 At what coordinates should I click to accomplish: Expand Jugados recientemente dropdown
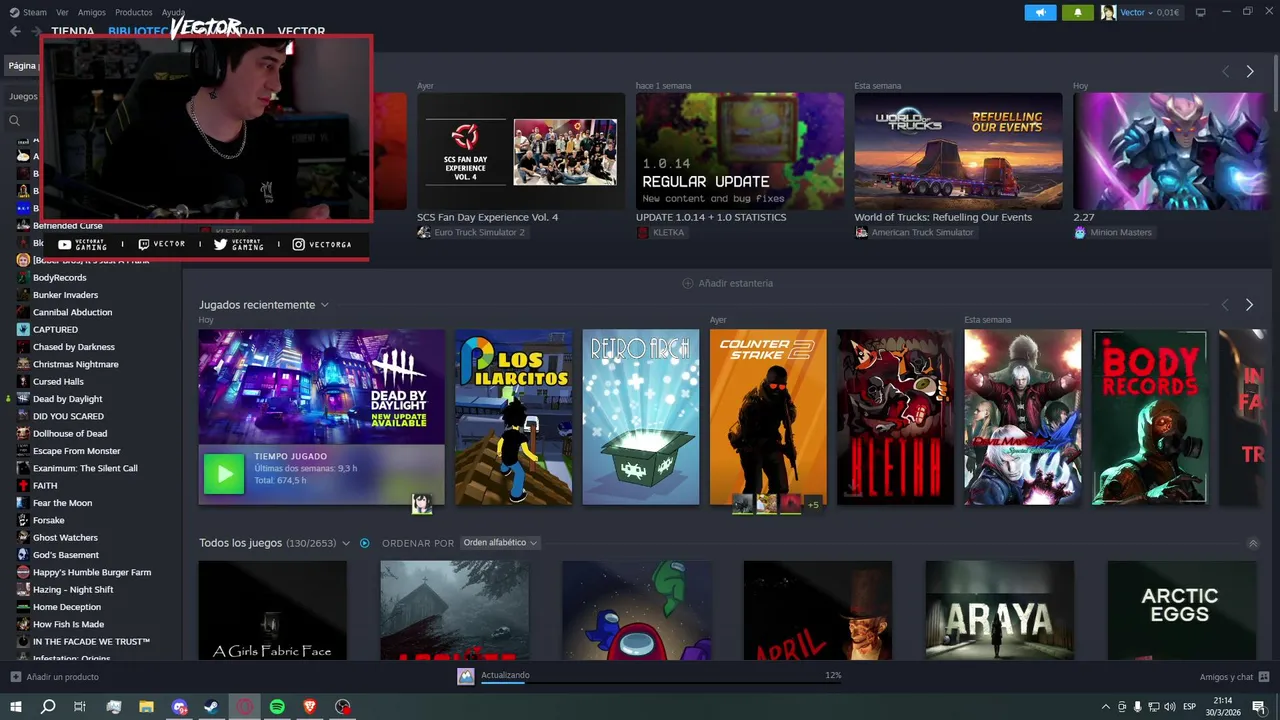[325, 305]
